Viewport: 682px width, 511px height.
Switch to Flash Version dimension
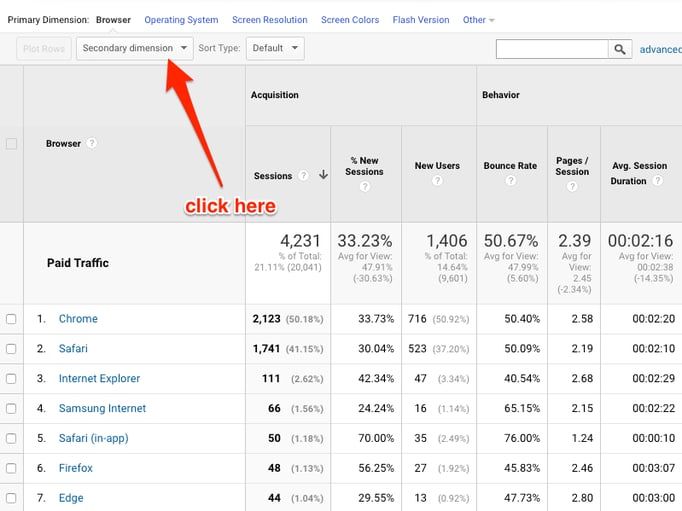(x=421, y=20)
